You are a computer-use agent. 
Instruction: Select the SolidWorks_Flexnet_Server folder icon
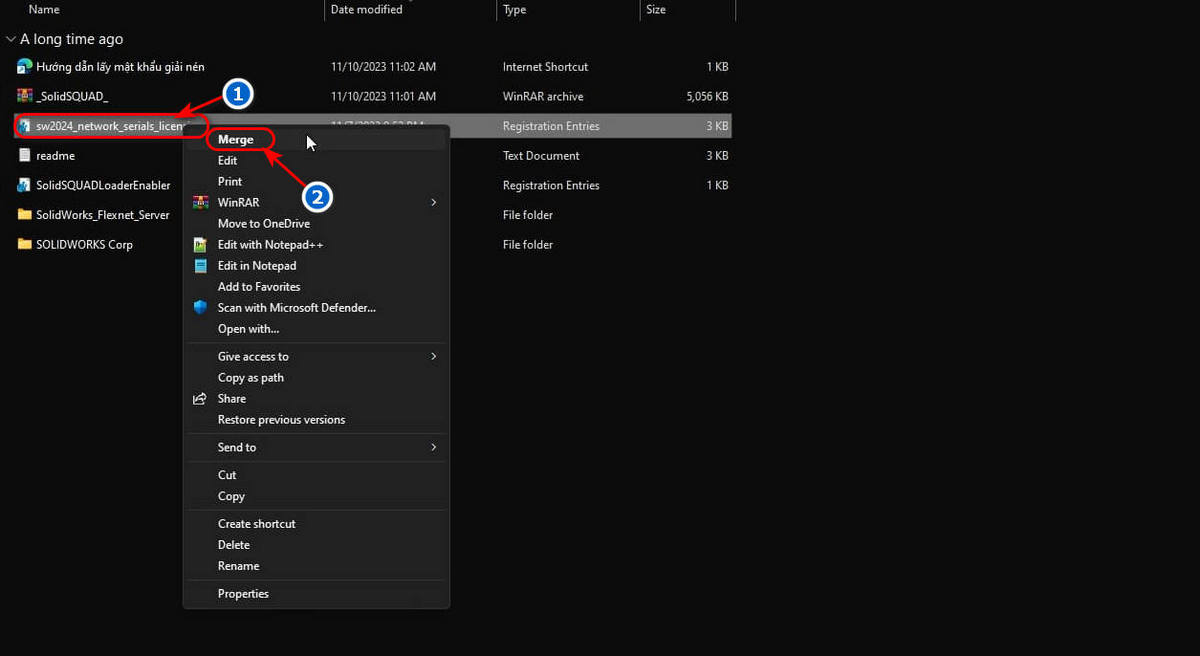point(25,215)
